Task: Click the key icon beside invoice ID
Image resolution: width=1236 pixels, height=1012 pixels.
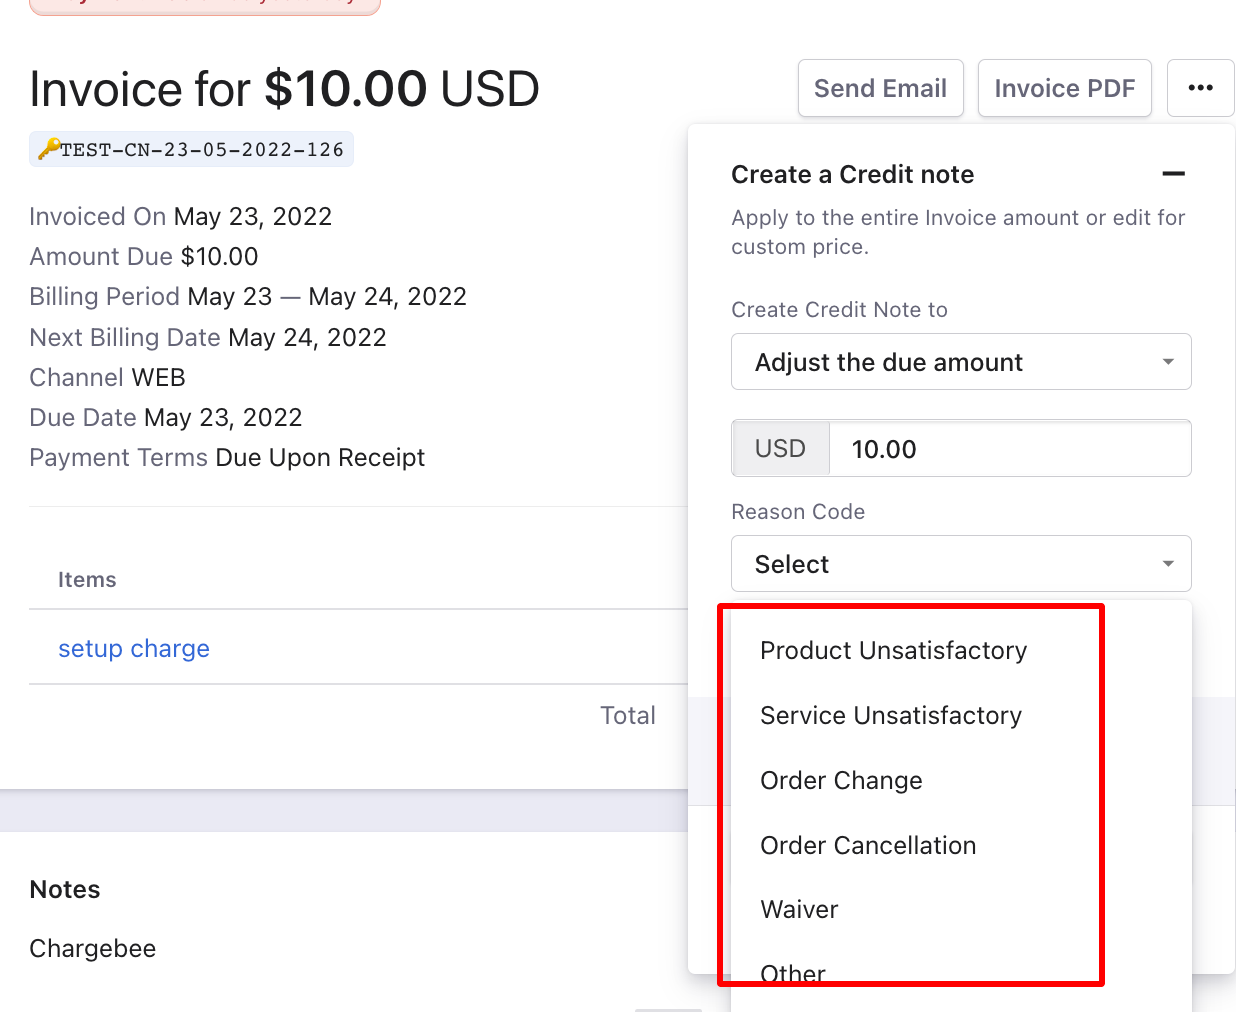Action: click(48, 150)
